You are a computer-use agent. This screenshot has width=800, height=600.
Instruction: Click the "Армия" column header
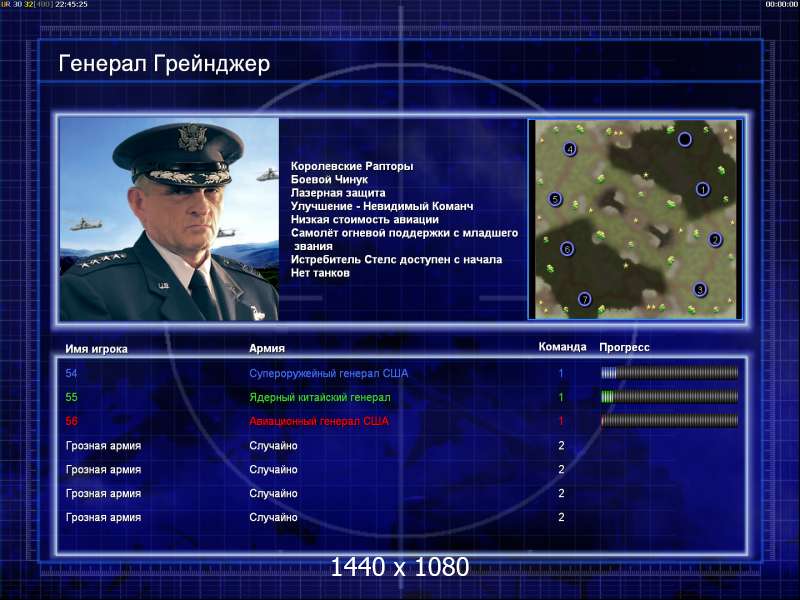[267, 348]
